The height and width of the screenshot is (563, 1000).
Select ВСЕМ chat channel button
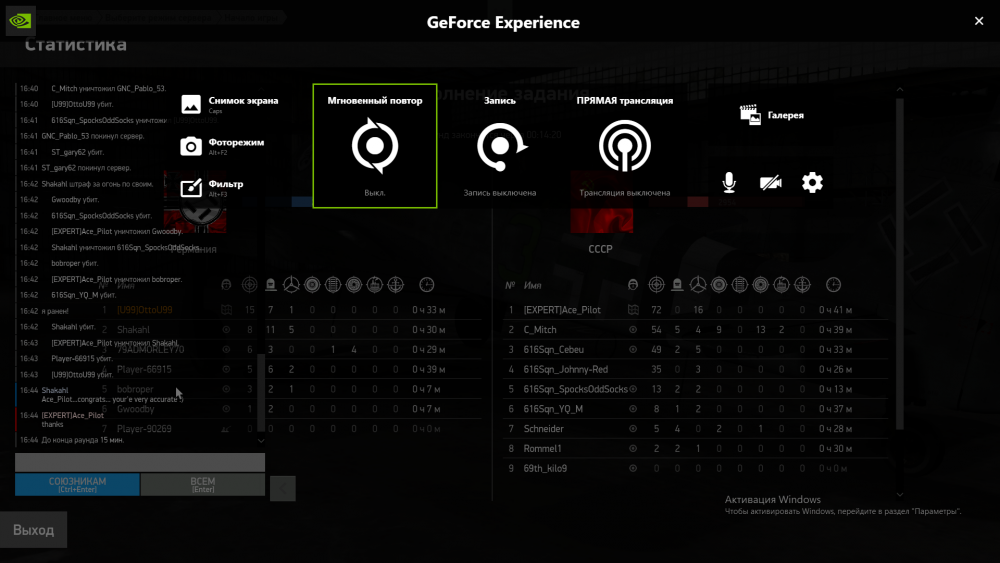coord(203,485)
